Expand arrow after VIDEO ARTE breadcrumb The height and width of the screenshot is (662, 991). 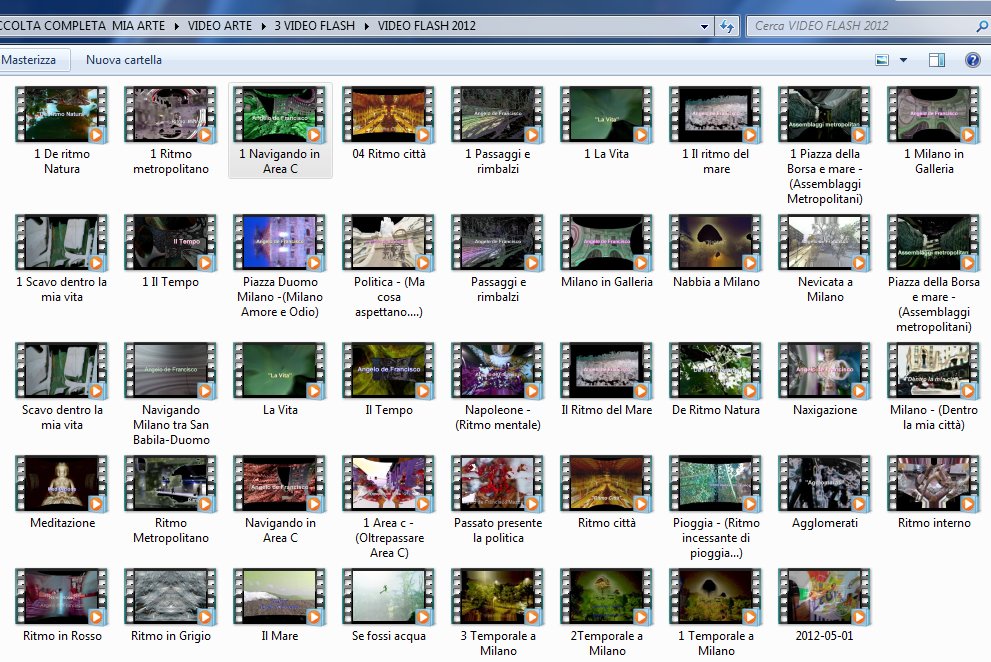[x=264, y=26]
